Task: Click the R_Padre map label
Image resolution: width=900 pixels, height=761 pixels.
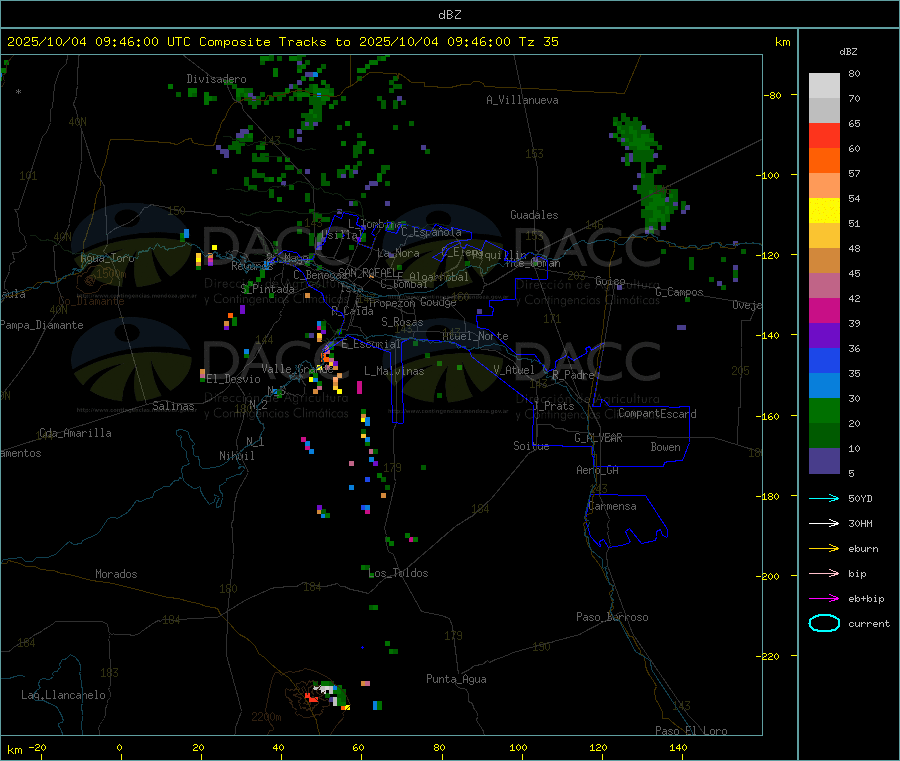Action: pyautogui.click(x=573, y=375)
